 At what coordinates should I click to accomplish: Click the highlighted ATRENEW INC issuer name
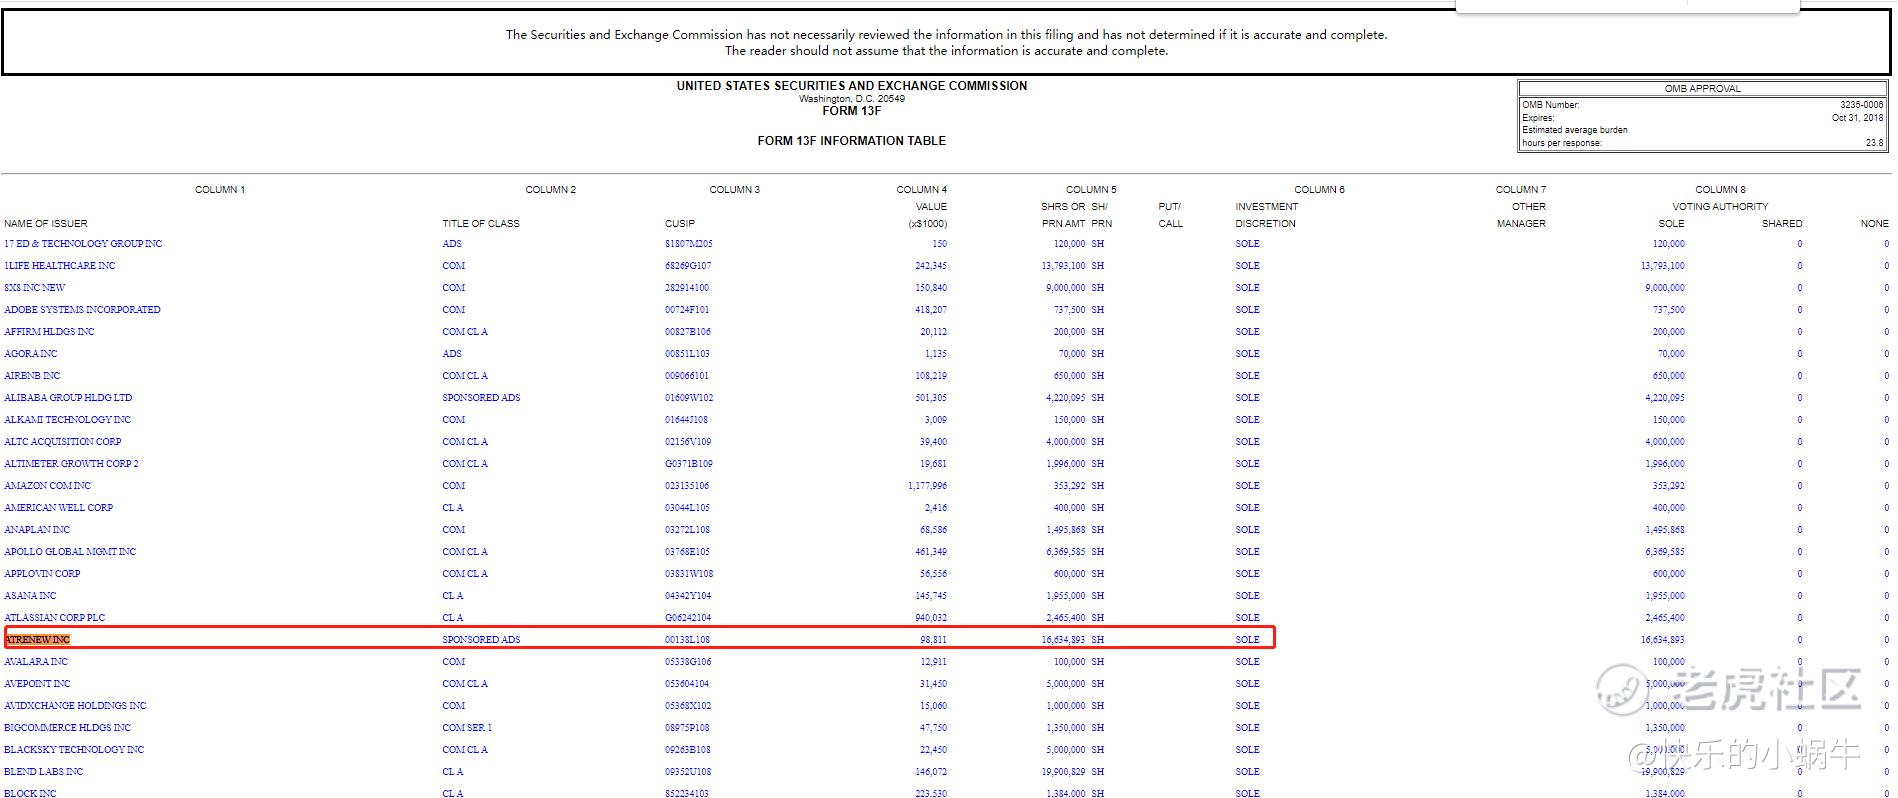click(38, 640)
